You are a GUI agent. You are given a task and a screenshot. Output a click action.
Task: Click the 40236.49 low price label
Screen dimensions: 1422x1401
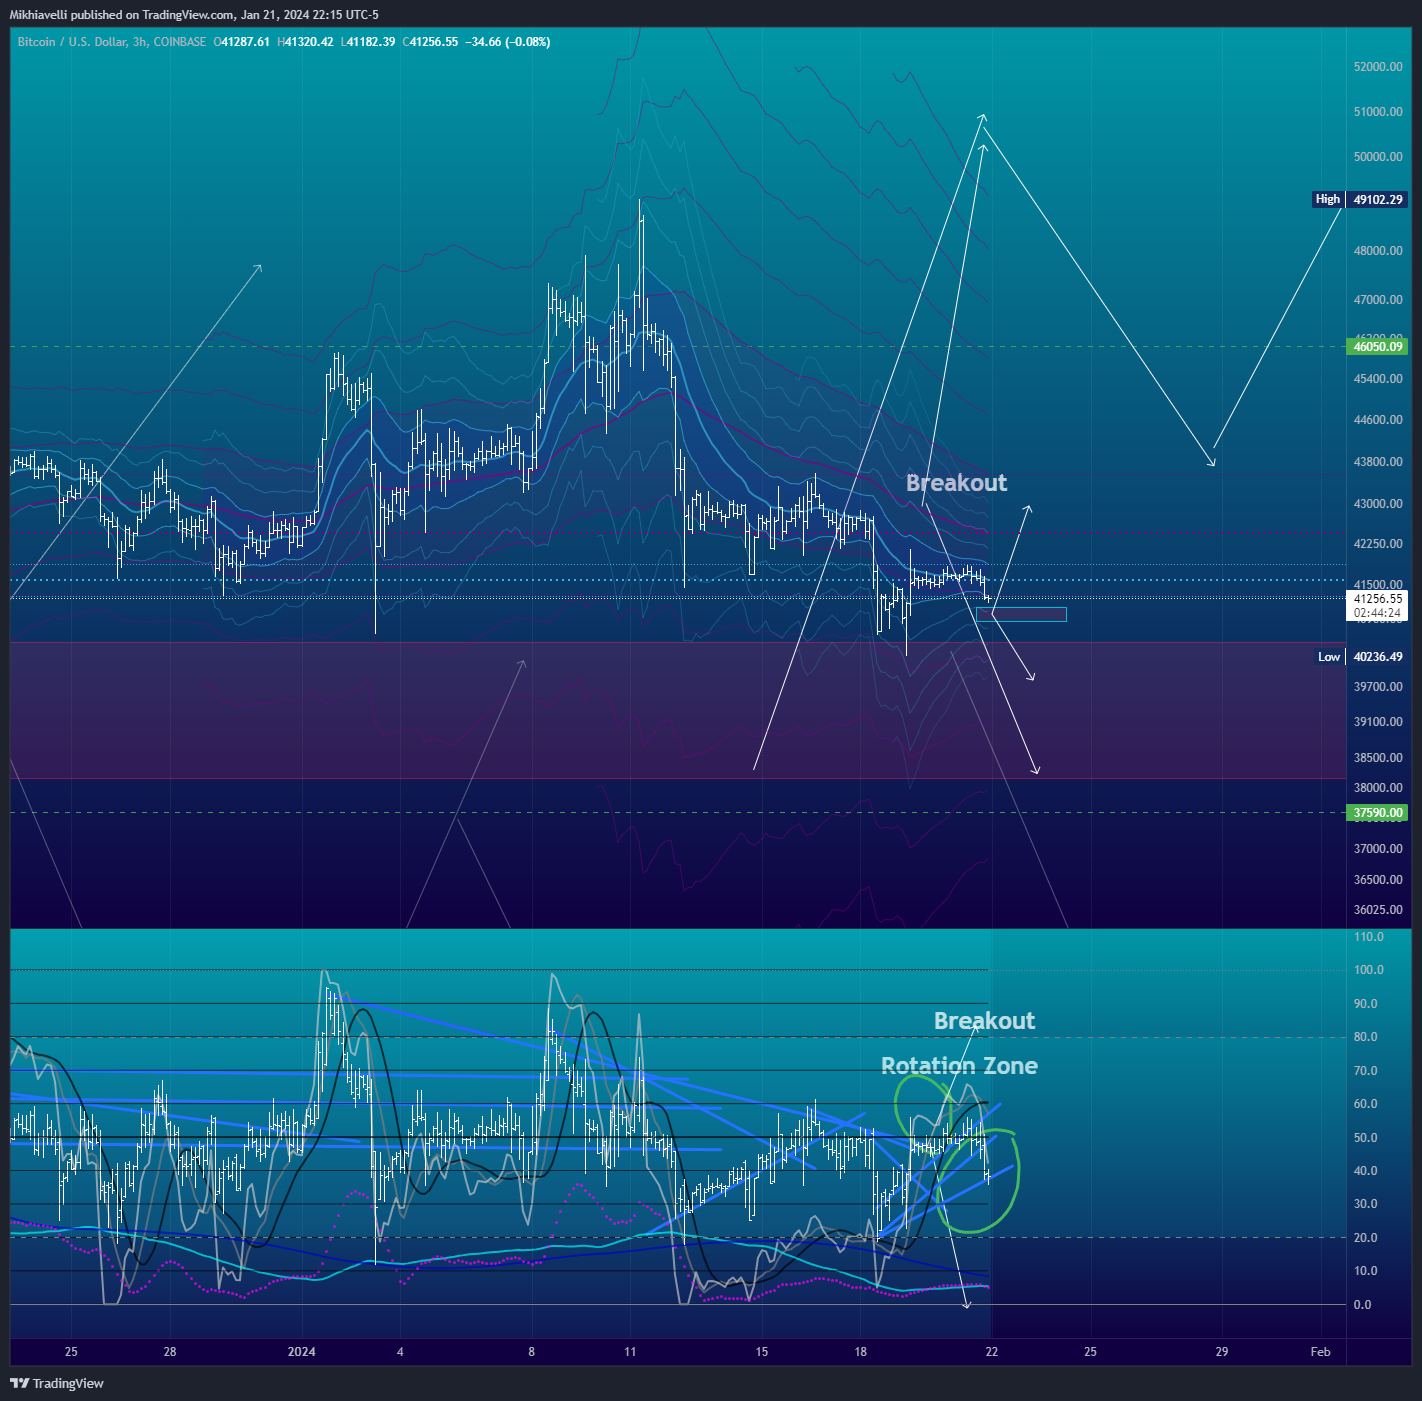[x=1377, y=657]
